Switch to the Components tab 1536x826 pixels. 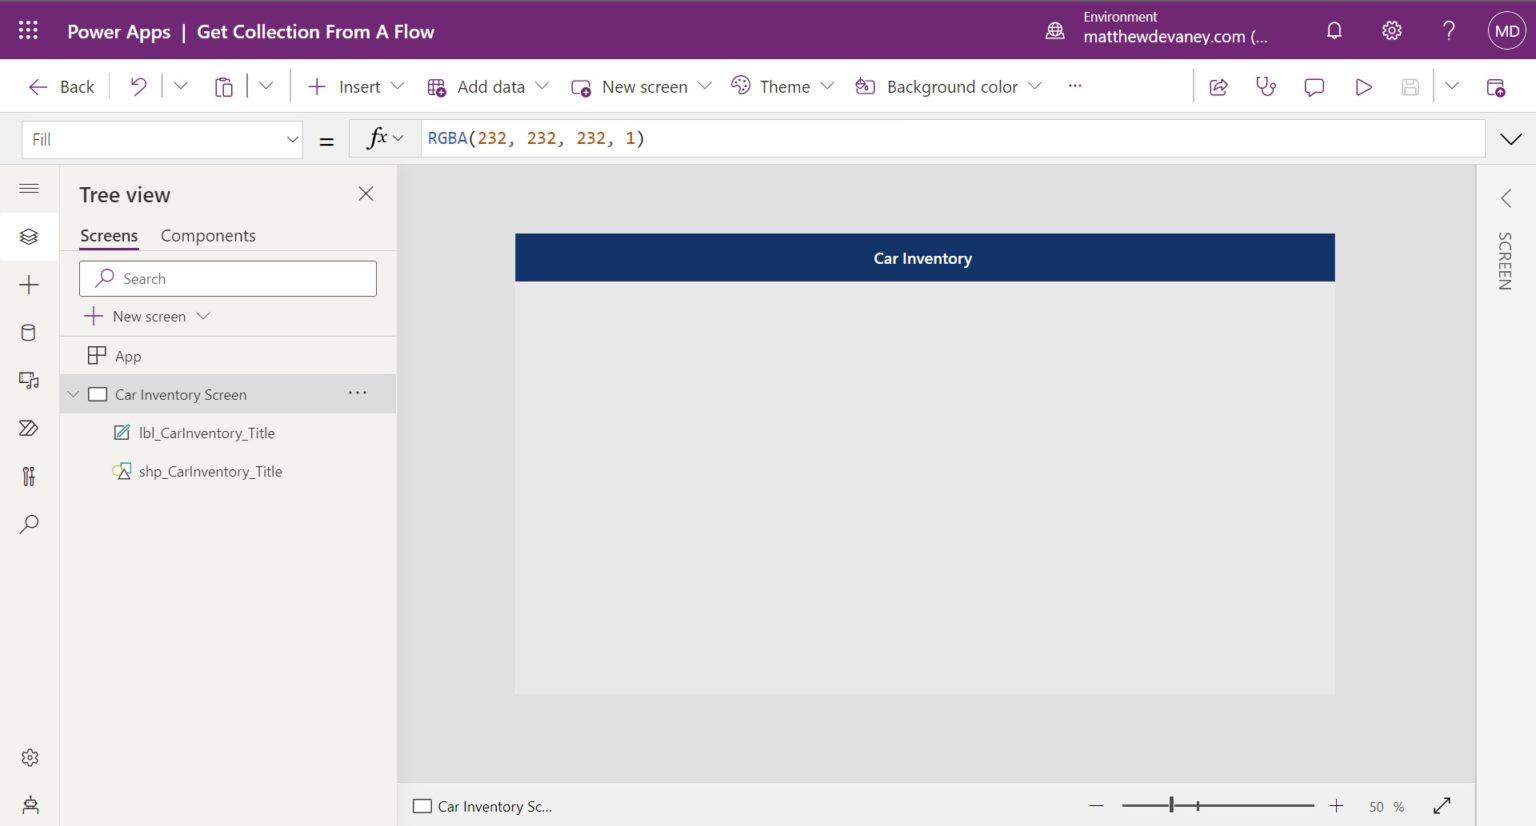coord(208,235)
